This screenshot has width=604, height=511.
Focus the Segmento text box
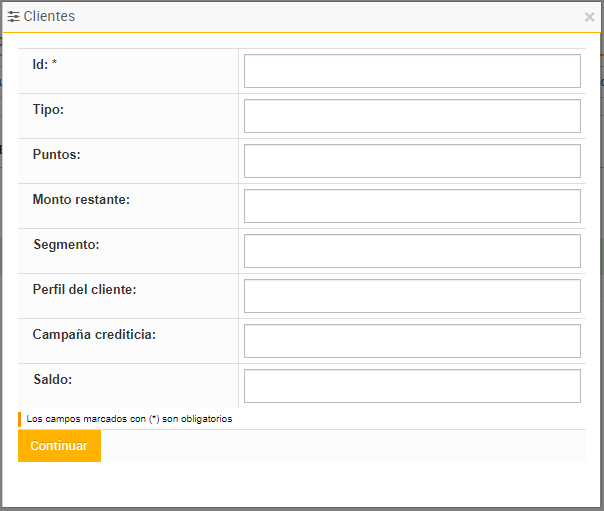(412, 251)
